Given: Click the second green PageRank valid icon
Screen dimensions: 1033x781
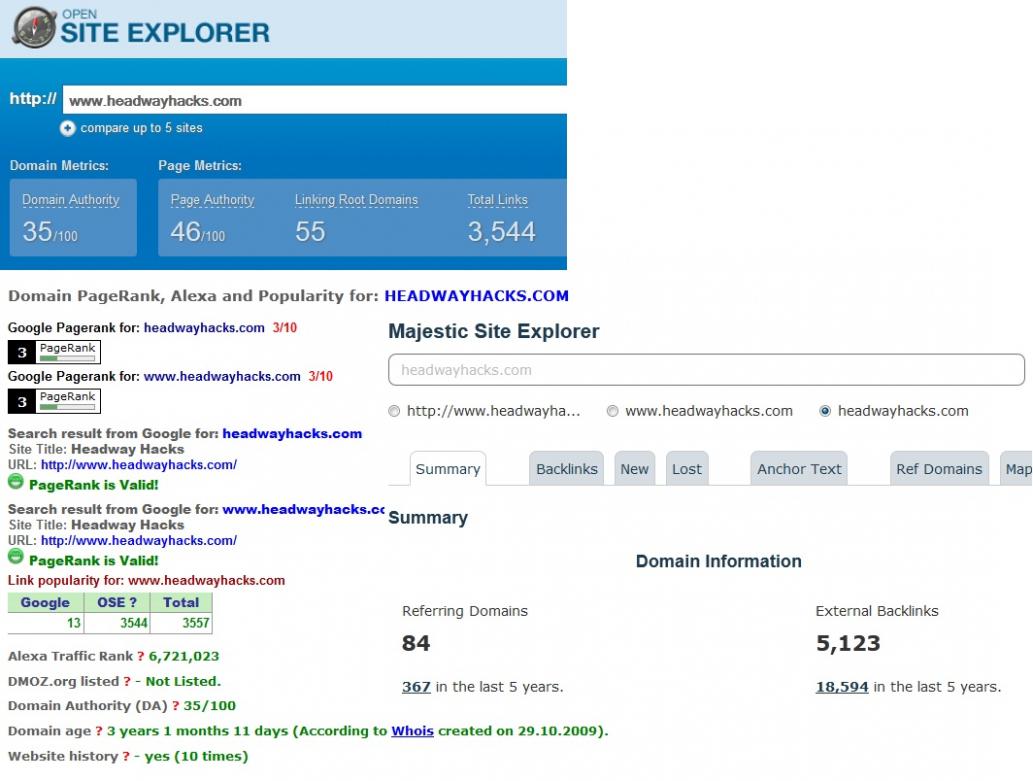Looking at the screenshot, I should 15,558.
